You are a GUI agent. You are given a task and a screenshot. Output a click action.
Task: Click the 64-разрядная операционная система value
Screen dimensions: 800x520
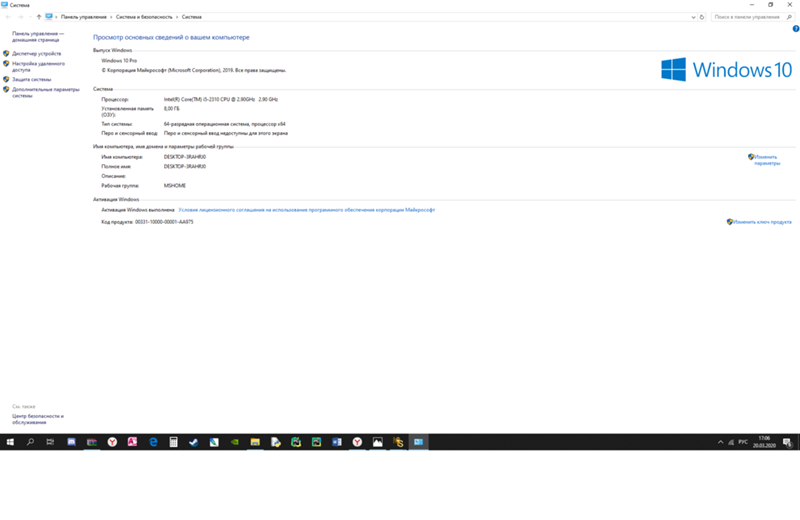coord(224,124)
